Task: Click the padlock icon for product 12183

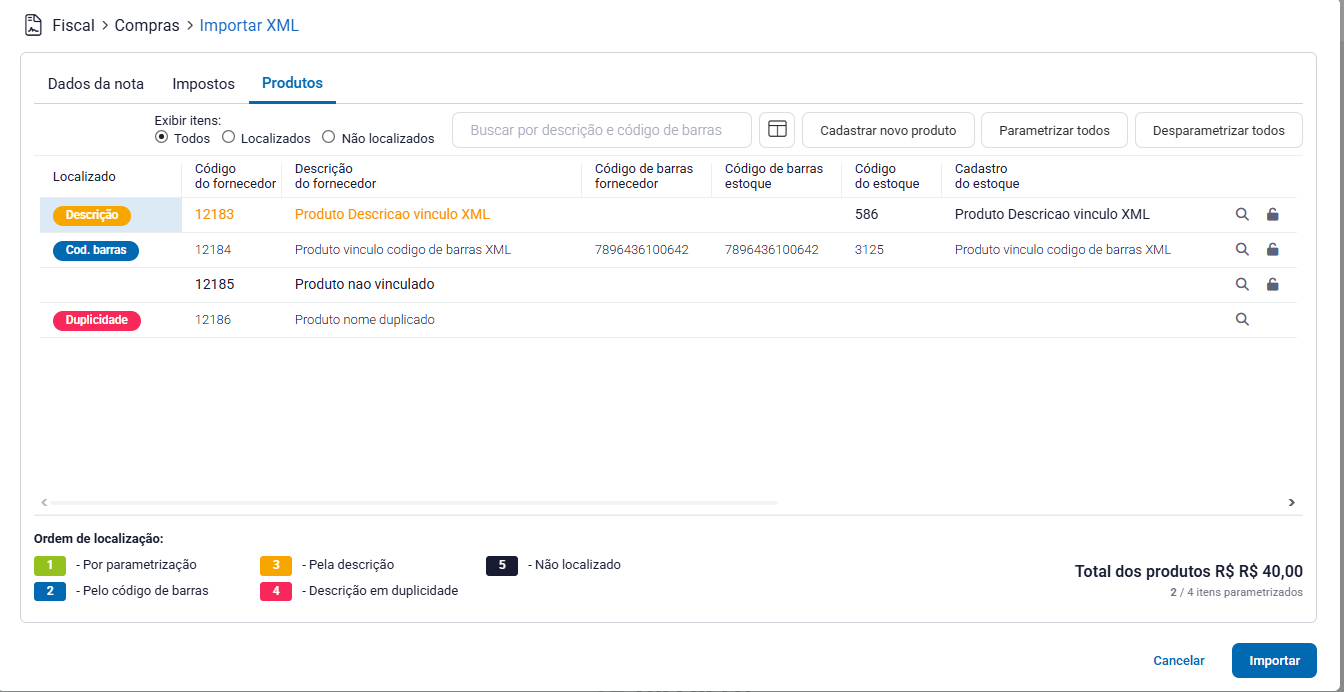Action: (x=1272, y=214)
